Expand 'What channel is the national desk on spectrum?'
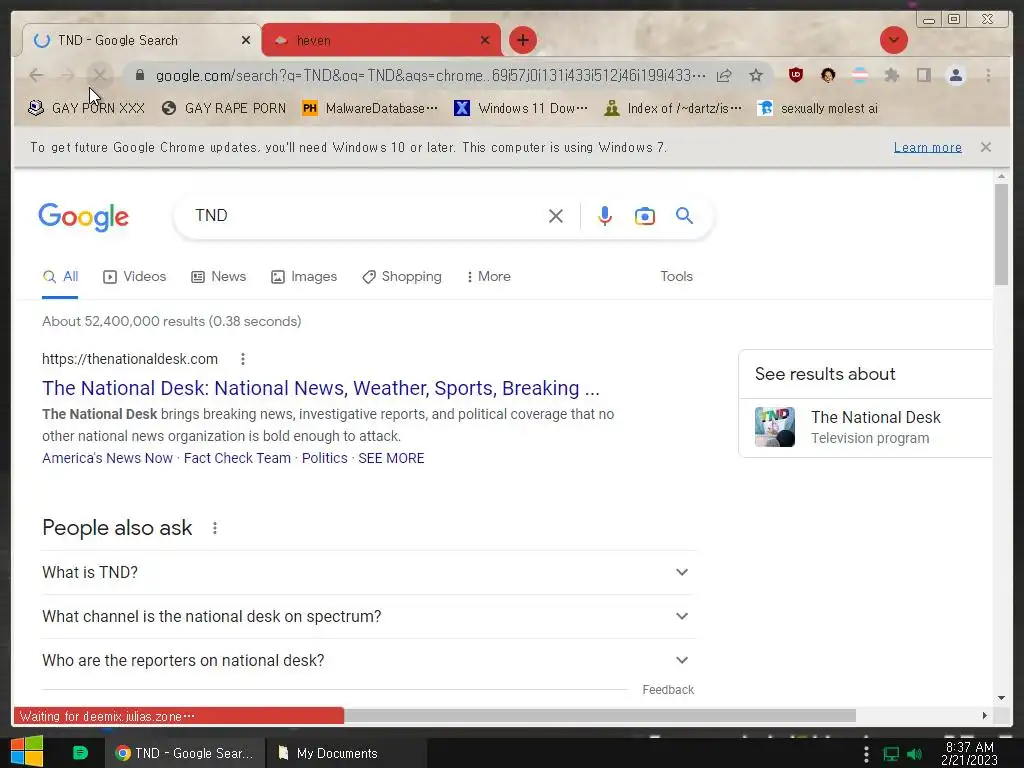This screenshot has width=1024, height=768. pos(368,616)
